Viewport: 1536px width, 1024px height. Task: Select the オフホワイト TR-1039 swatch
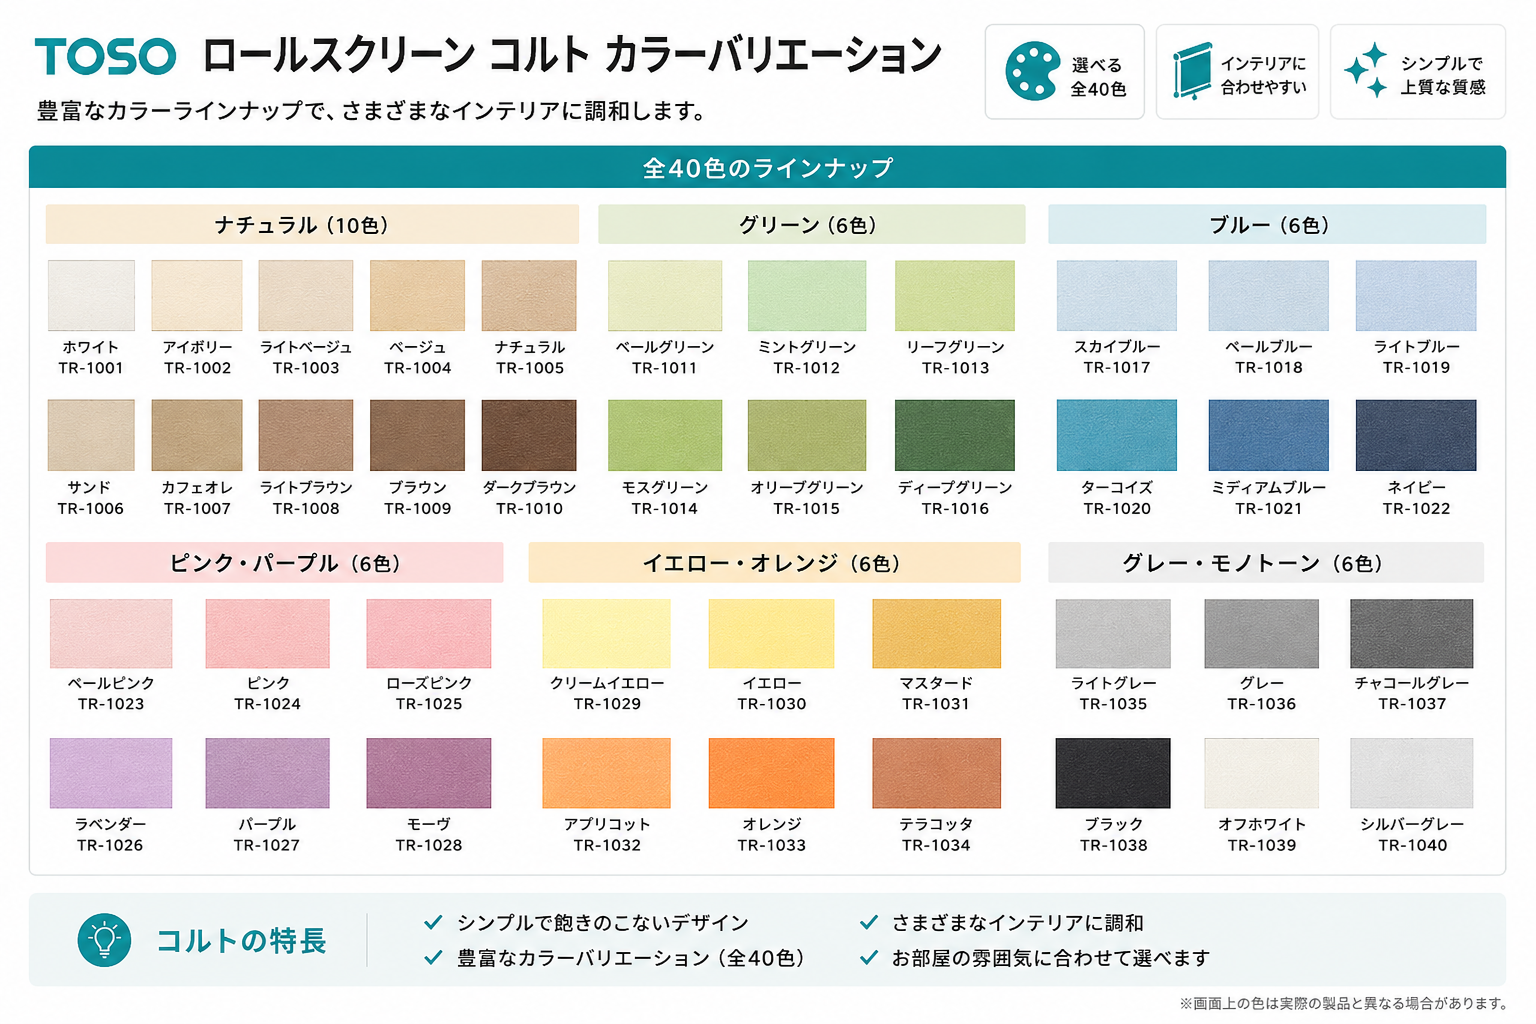click(x=1262, y=773)
